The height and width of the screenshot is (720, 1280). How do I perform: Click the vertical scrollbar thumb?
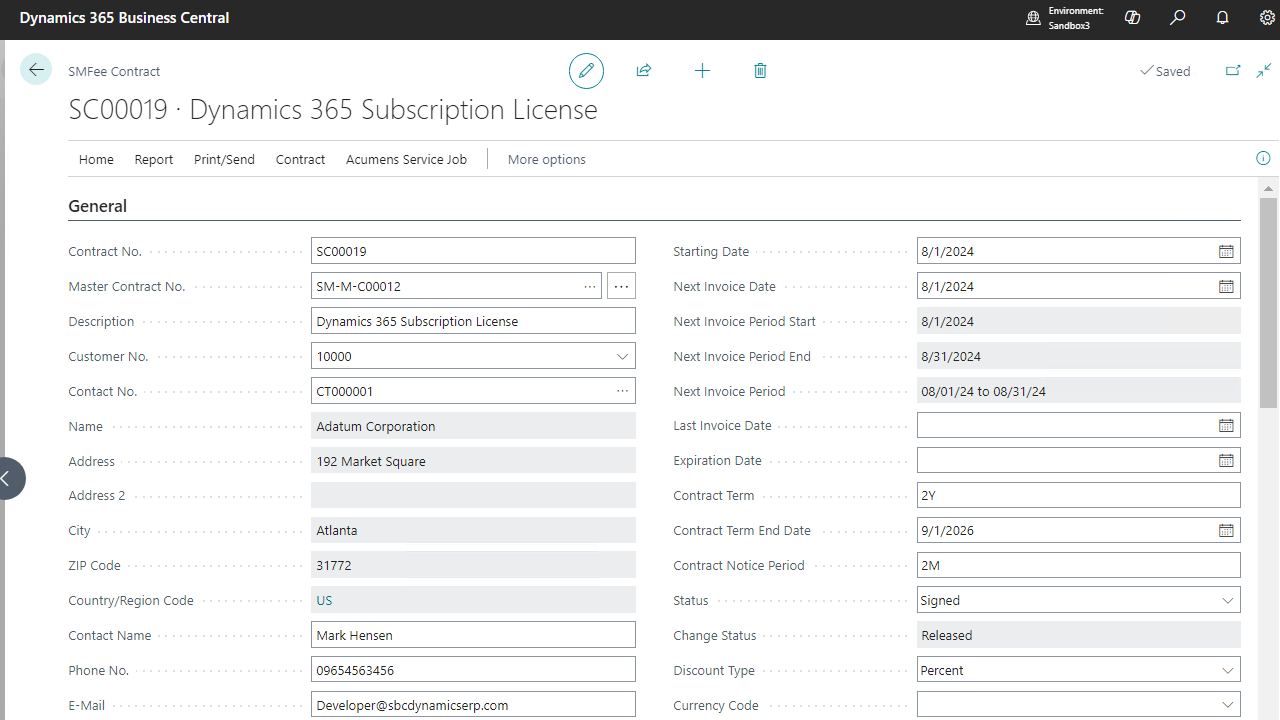click(x=1269, y=300)
